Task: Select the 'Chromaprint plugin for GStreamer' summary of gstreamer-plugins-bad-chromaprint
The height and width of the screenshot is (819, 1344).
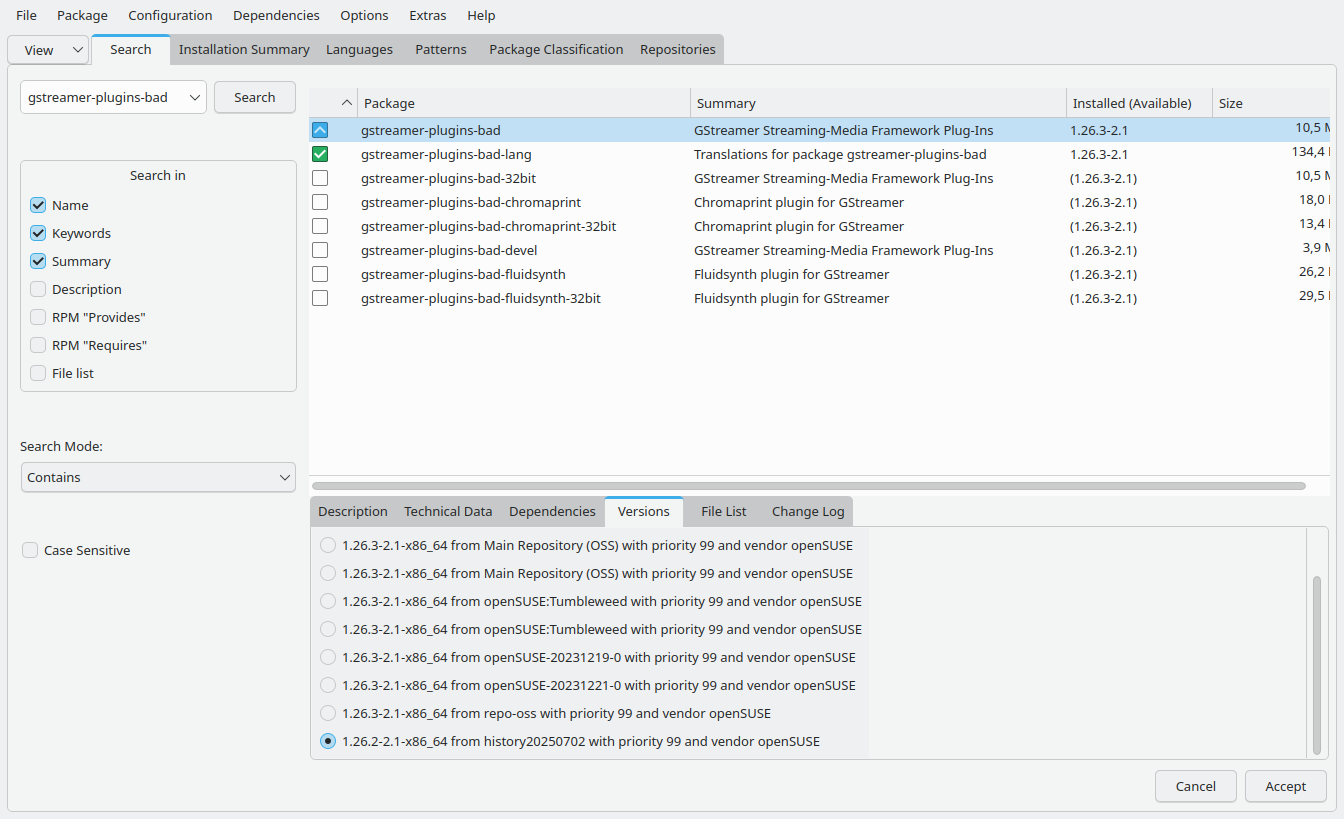Action: pos(799,202)
